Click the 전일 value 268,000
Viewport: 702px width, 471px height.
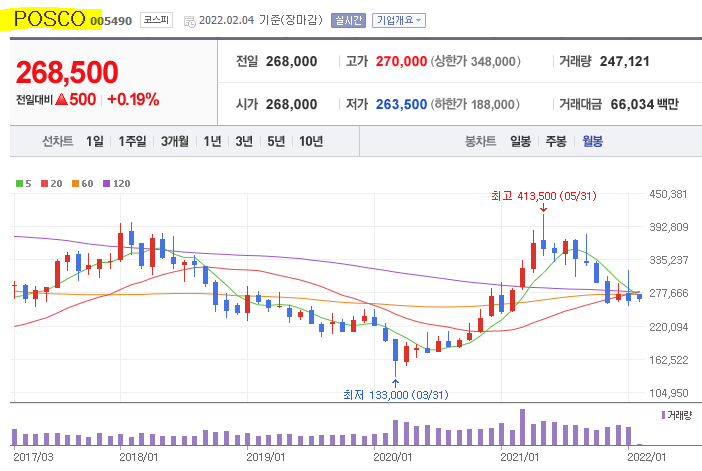(x=291, y=61)
